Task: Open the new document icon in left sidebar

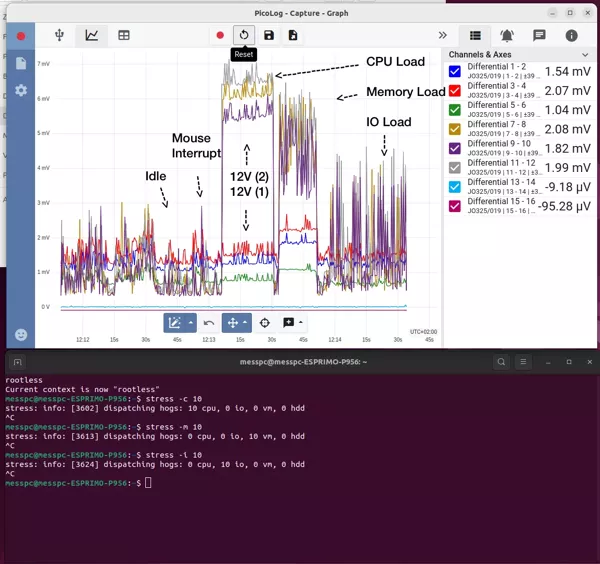Action: point(21,63)
